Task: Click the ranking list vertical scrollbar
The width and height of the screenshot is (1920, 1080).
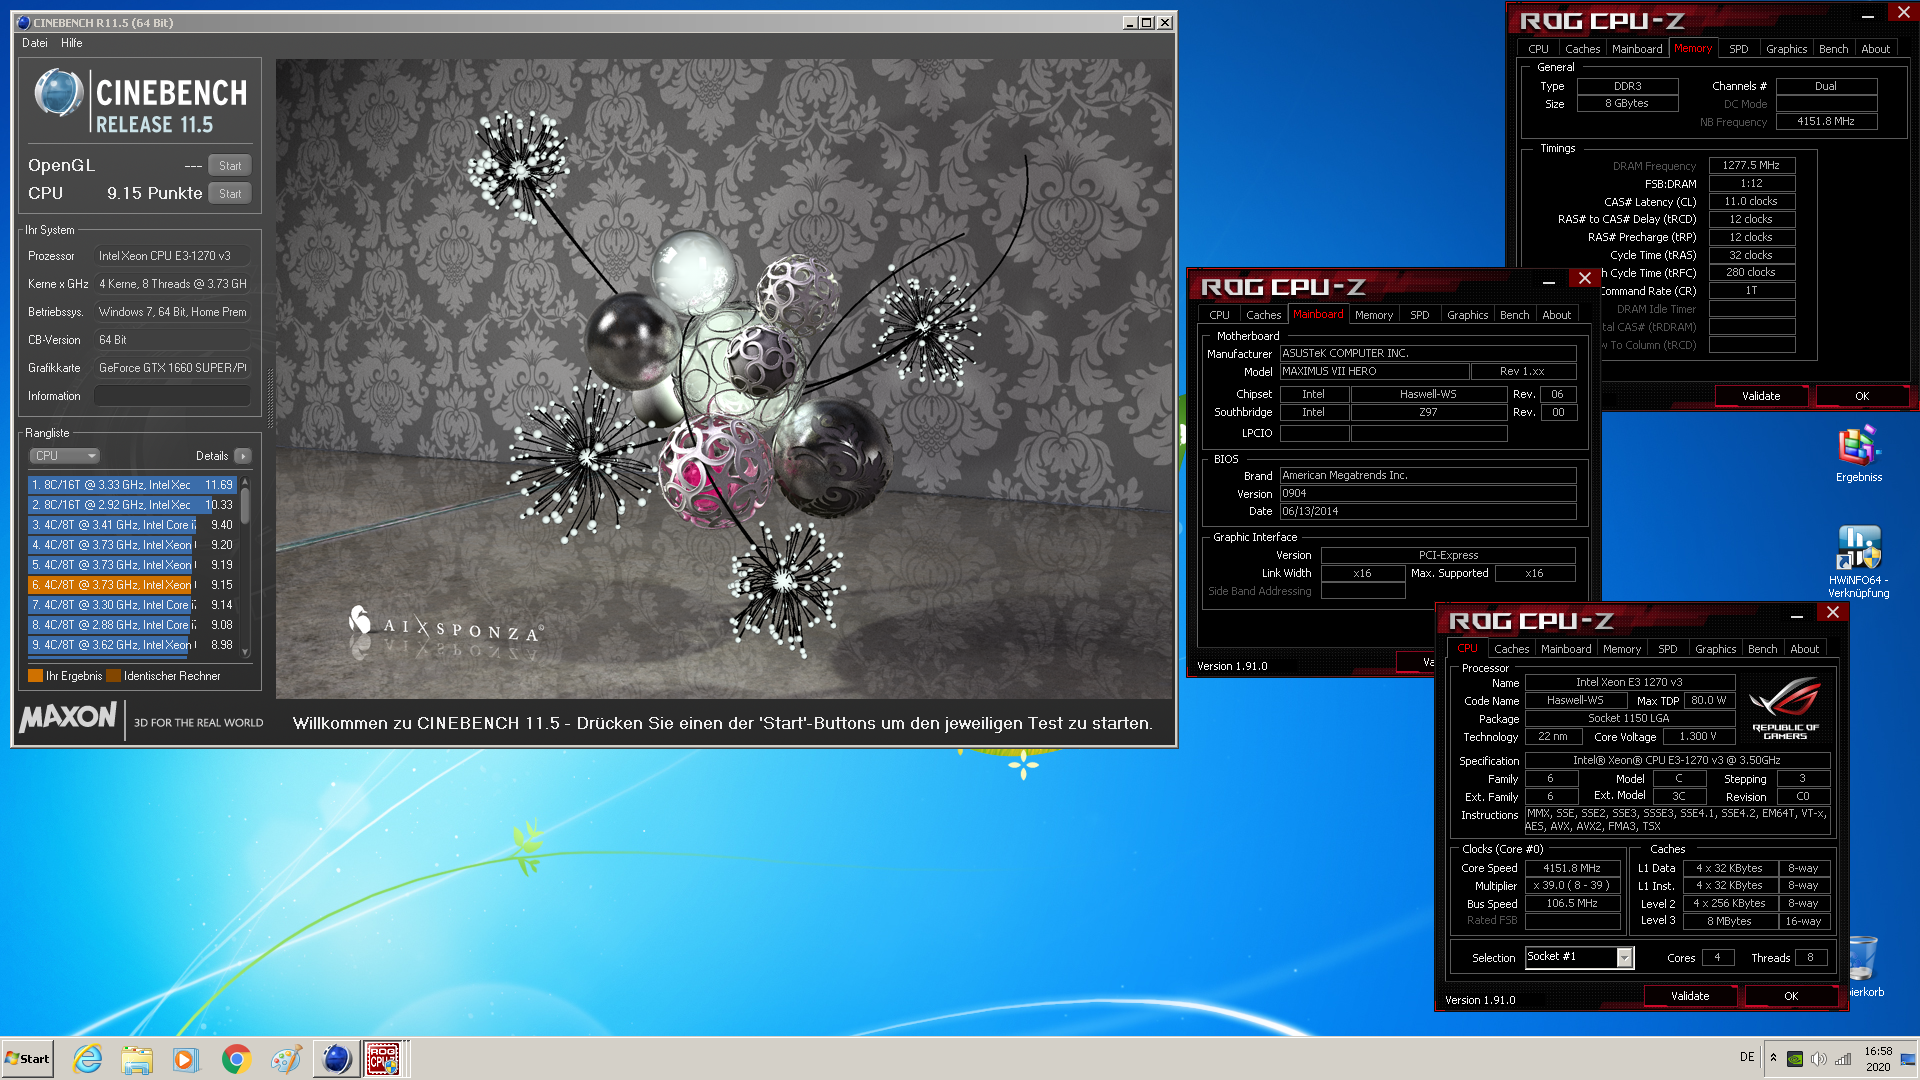Action: [x=245, y=567]
